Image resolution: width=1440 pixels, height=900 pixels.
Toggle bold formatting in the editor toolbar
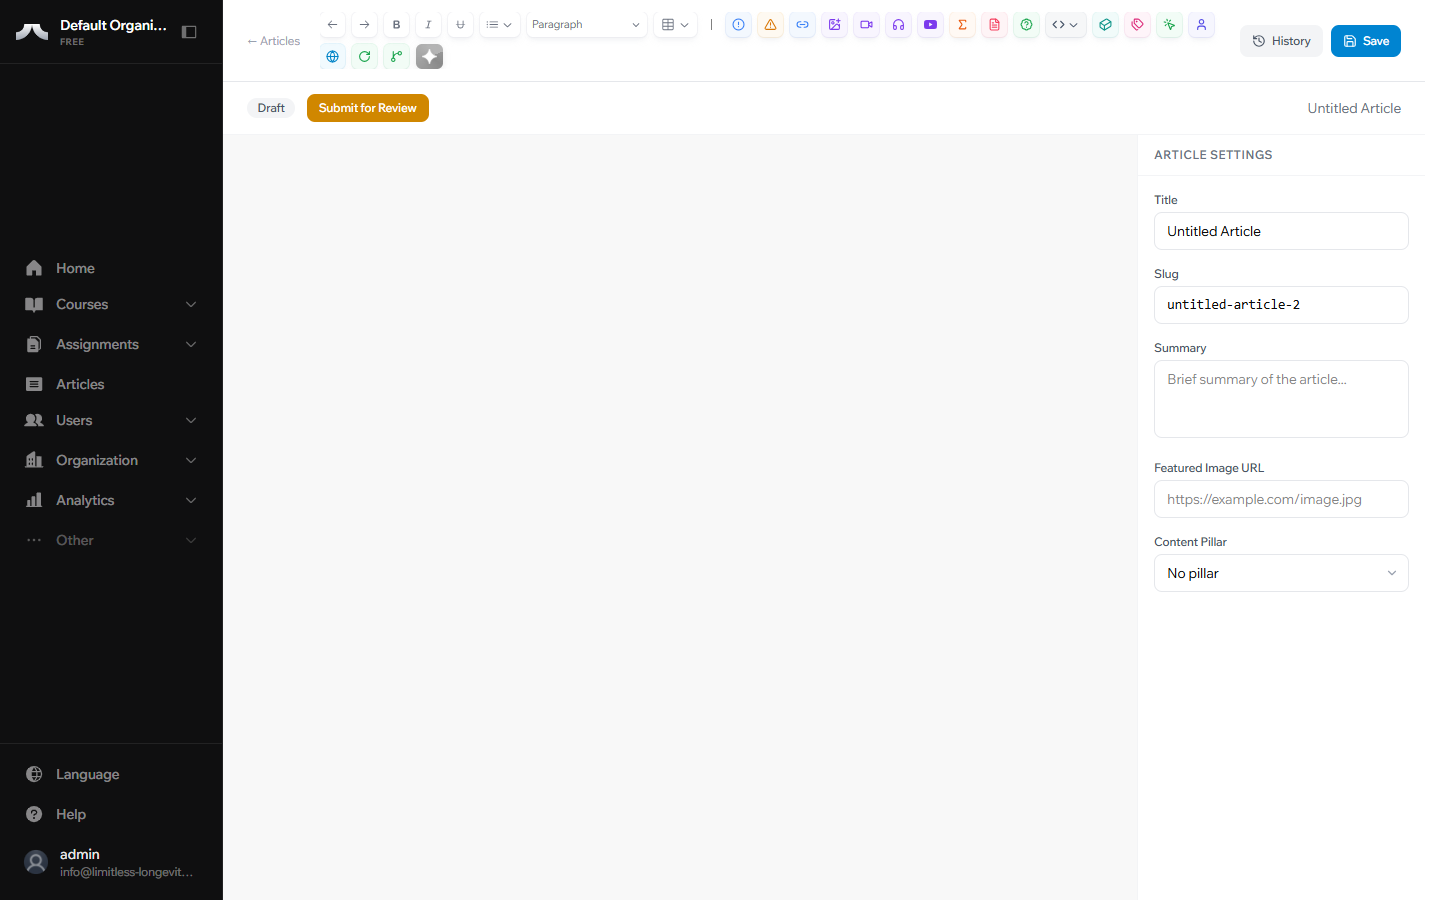tap(396, 25)
